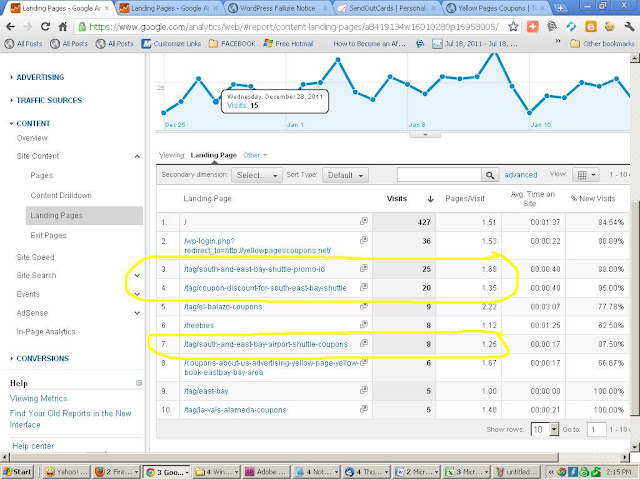Image resolution: width=640 pixels, height=480 pixels.
Task: Expand the Events section chevron
Action: click(137, 294)
